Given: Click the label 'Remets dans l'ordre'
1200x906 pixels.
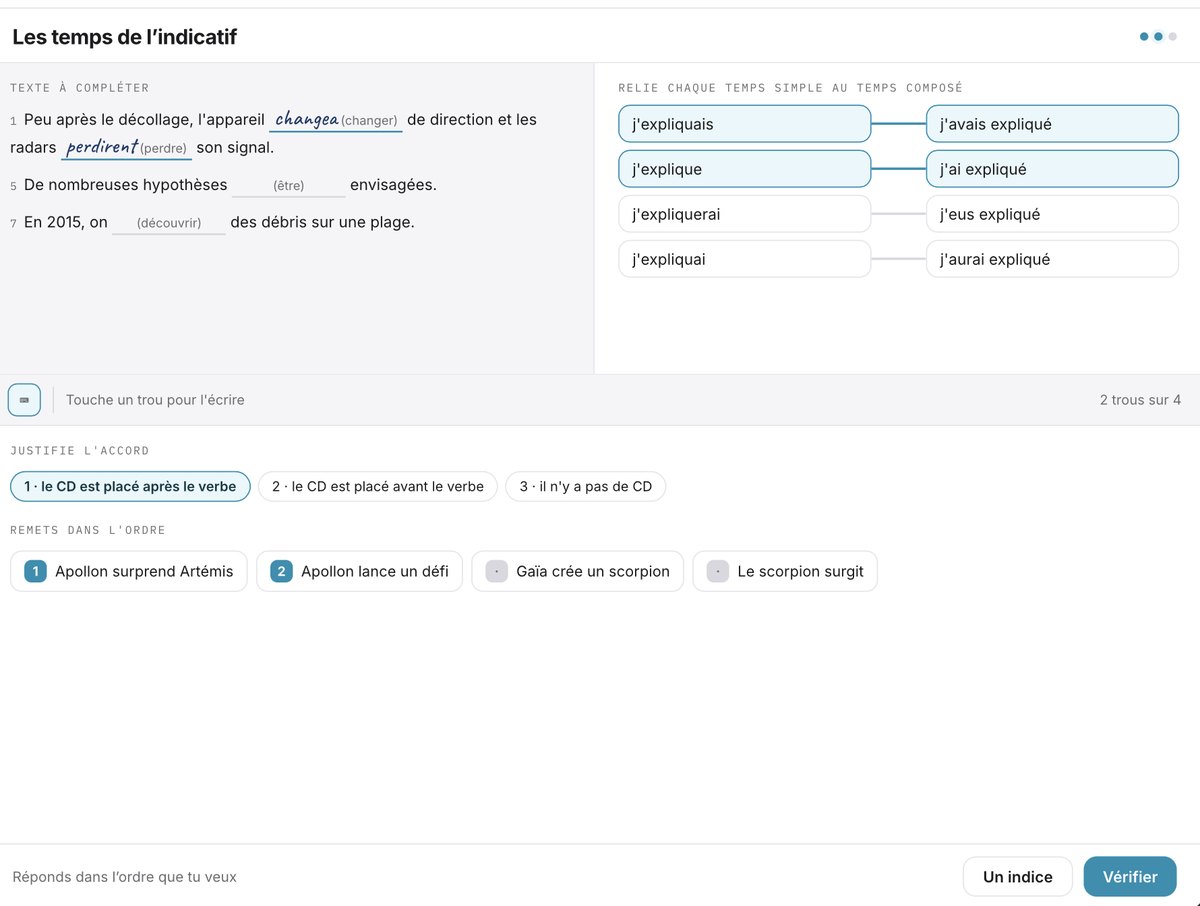Looking at the screenshot, I should pos(88,530).
